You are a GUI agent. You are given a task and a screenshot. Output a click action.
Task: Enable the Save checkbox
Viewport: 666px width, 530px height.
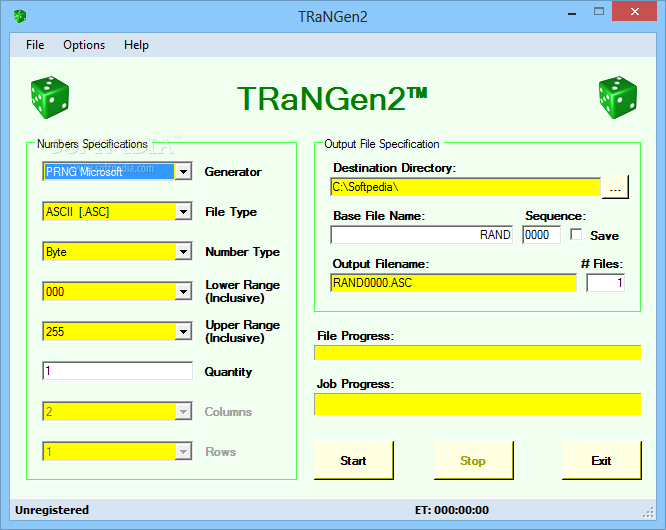click(x=576, y=234)
